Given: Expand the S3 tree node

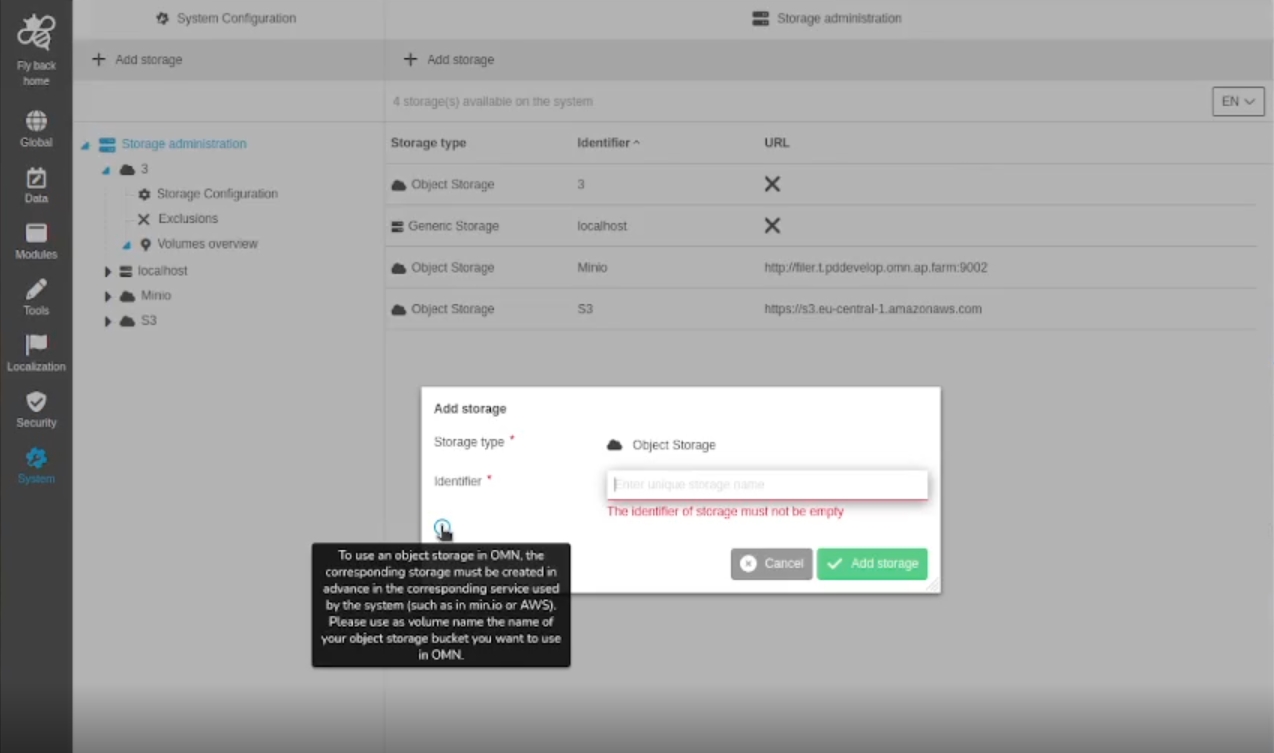Looking at the screenshot, I should pos(108,321).
